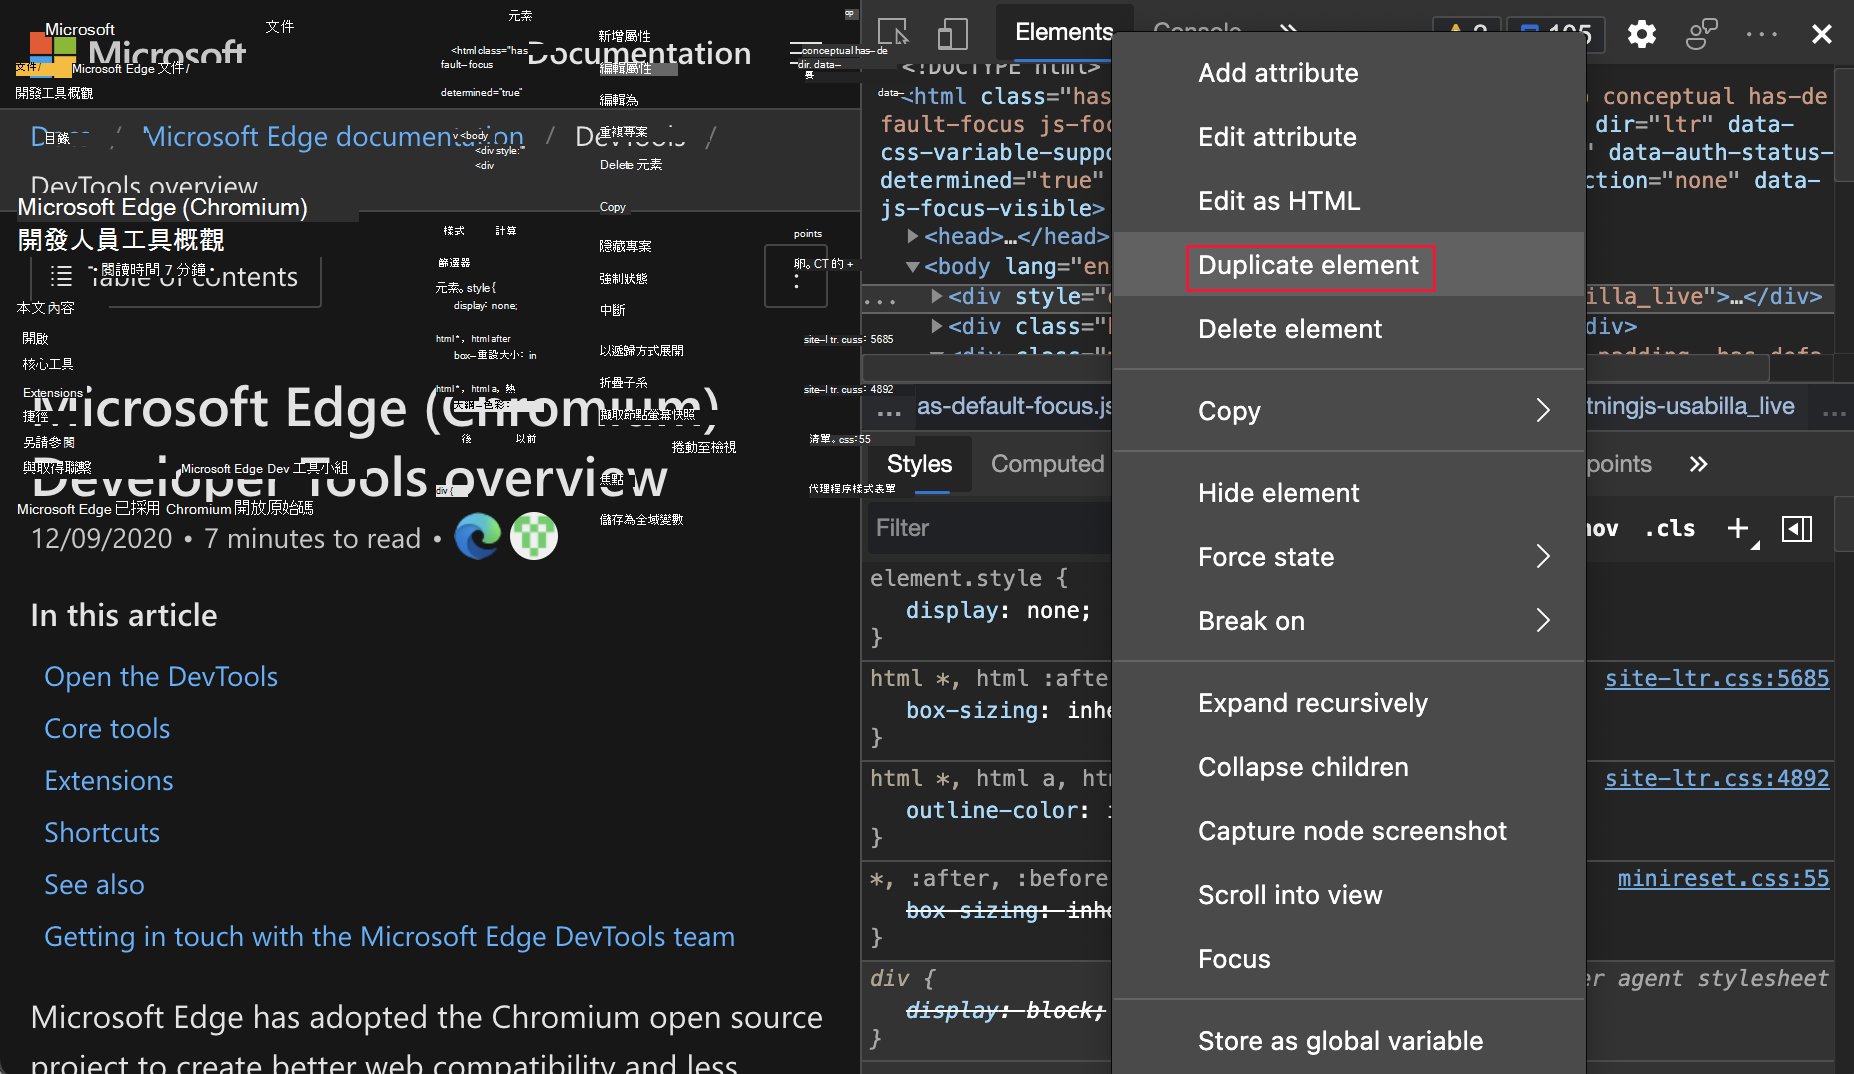This screenshot has width=1854, height=1074.
Task: Switch to the Styles tab
Action: [919, 464]
